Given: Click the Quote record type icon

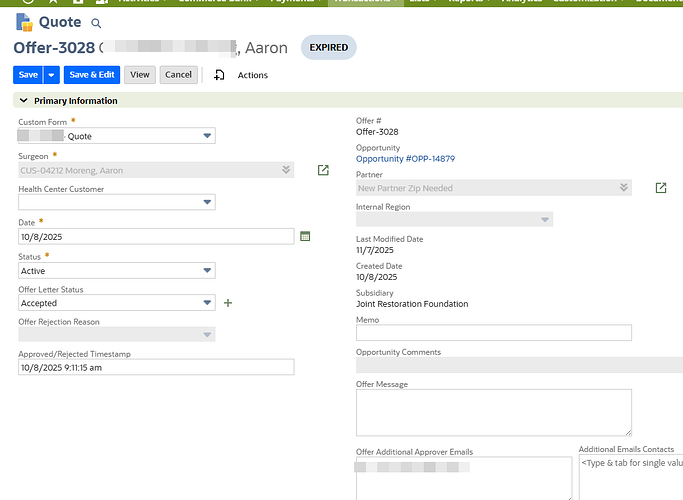Looking at the screenshot, I should click(24, 22).
